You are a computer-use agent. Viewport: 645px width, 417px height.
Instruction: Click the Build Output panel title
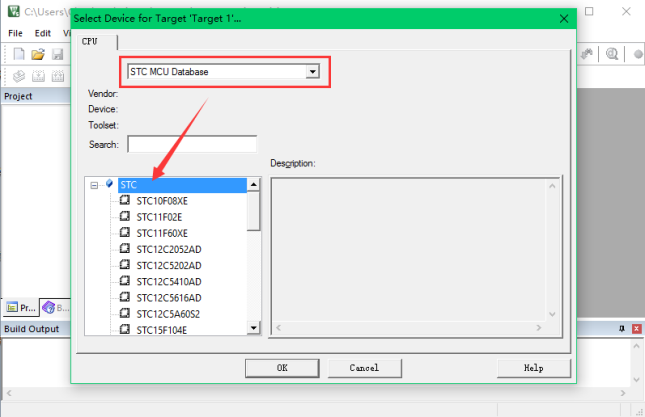pyautogui.click(x=32, y=329)
